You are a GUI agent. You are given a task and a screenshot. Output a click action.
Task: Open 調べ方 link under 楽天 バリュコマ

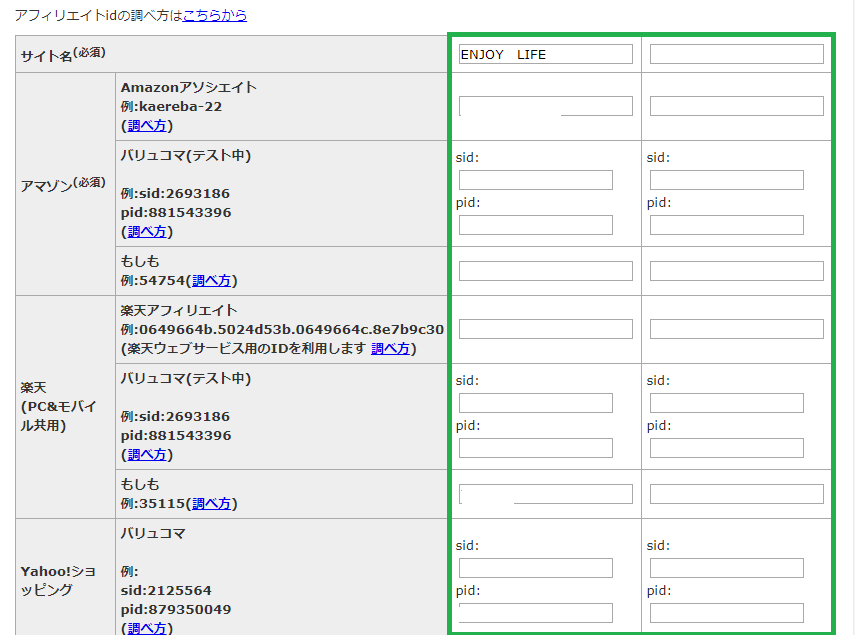click(x=147, y=455)
